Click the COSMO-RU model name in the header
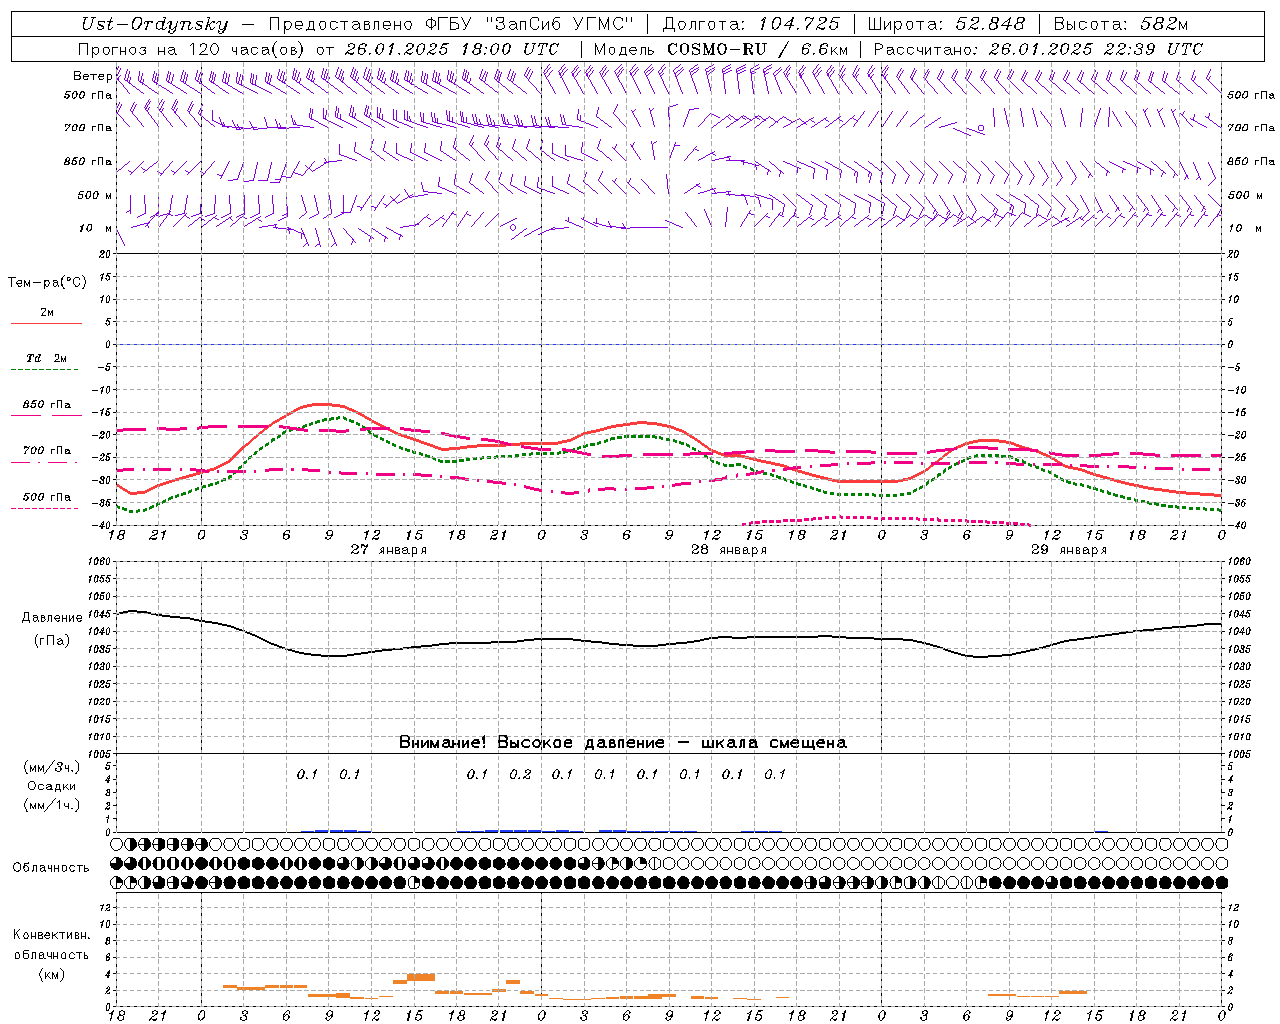The image size is (1280, 1024). point(716,48)
